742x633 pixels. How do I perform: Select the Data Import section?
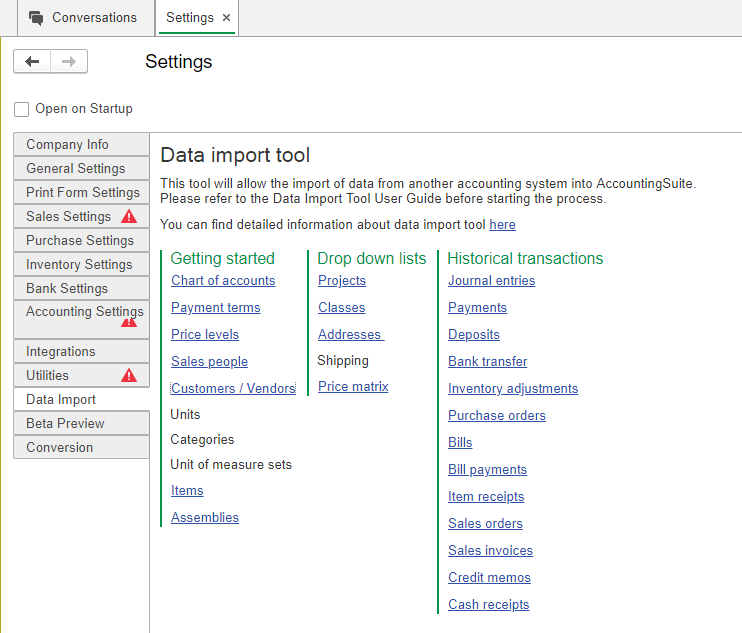point(81,400)
